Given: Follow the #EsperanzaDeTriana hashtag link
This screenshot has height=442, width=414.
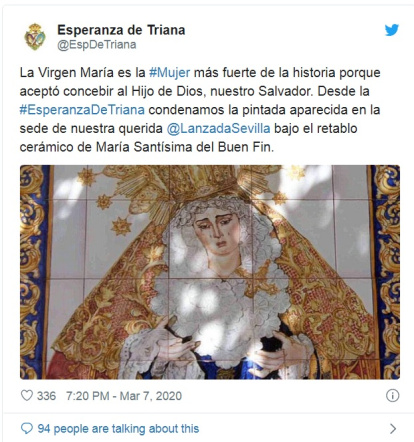Looking at the screenshot, I should click(82, 110).
